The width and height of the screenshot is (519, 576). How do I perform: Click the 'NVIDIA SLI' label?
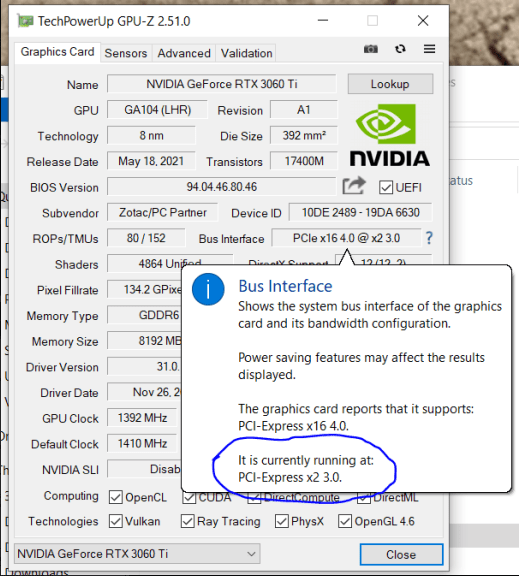[x=70, y=470]
